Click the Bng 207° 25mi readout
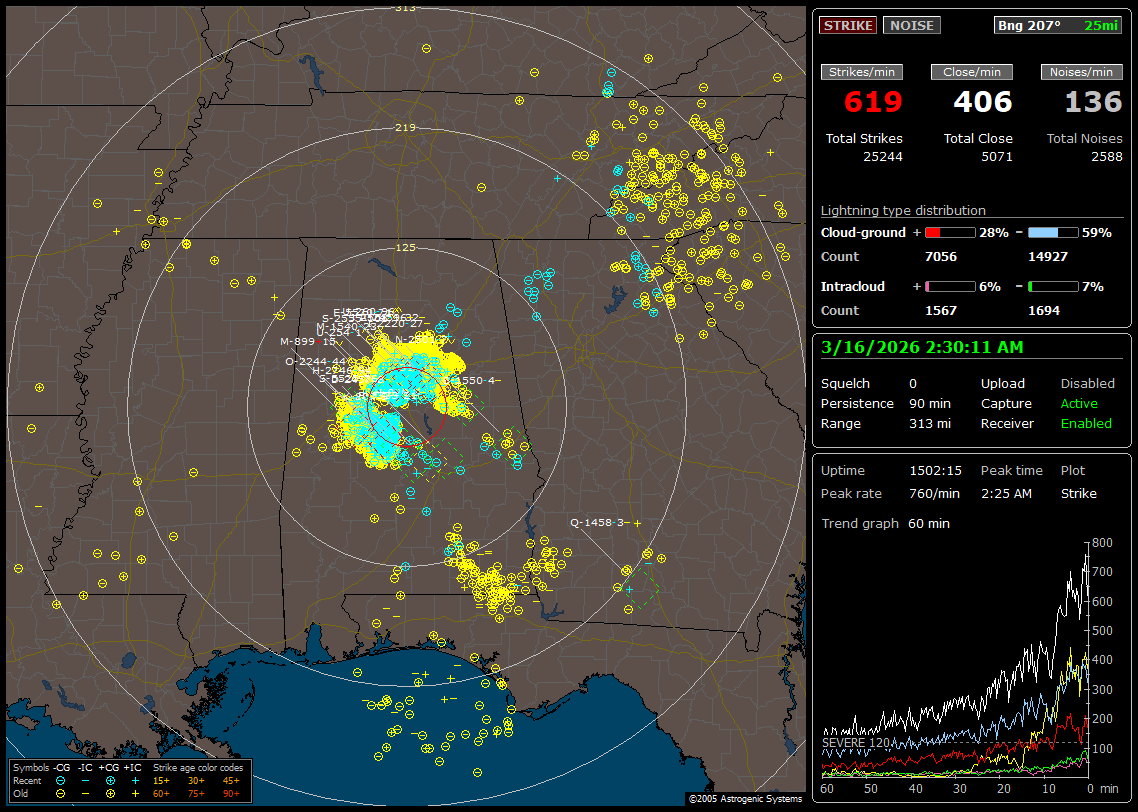Screen dimensions: 1138x812 1058,26
